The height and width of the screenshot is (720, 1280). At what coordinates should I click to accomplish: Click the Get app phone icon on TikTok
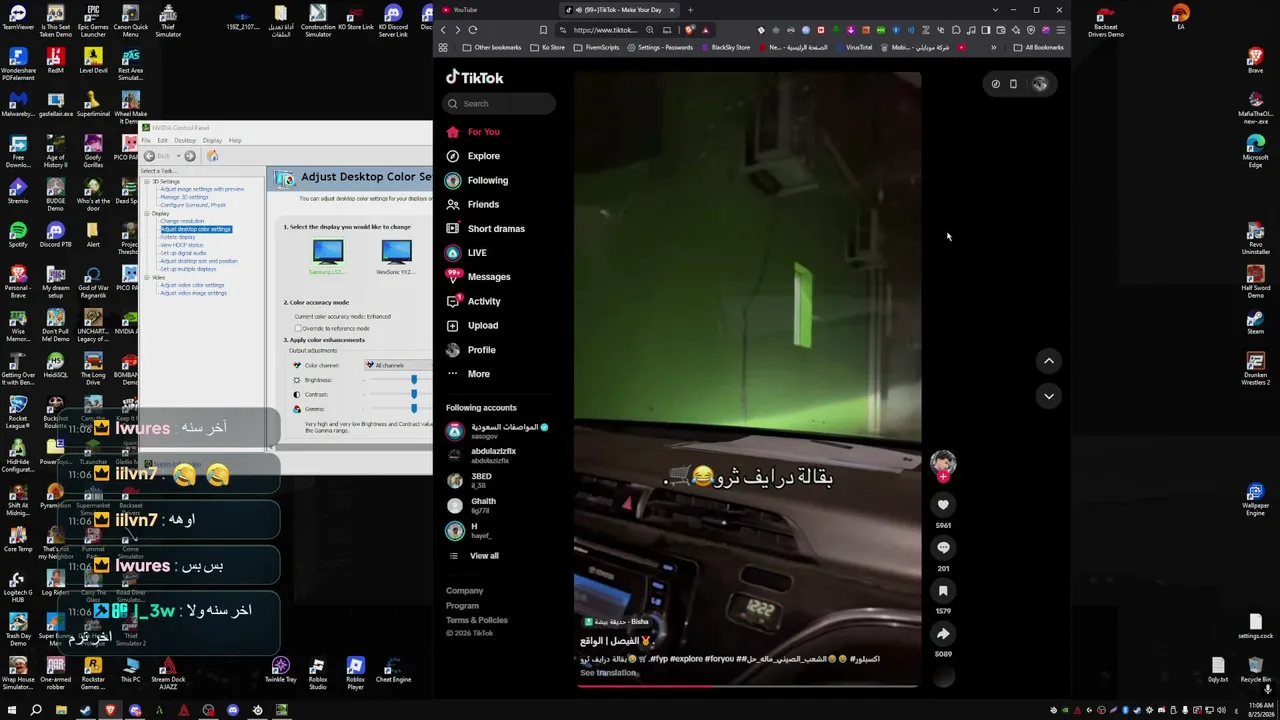[1013, 84]
